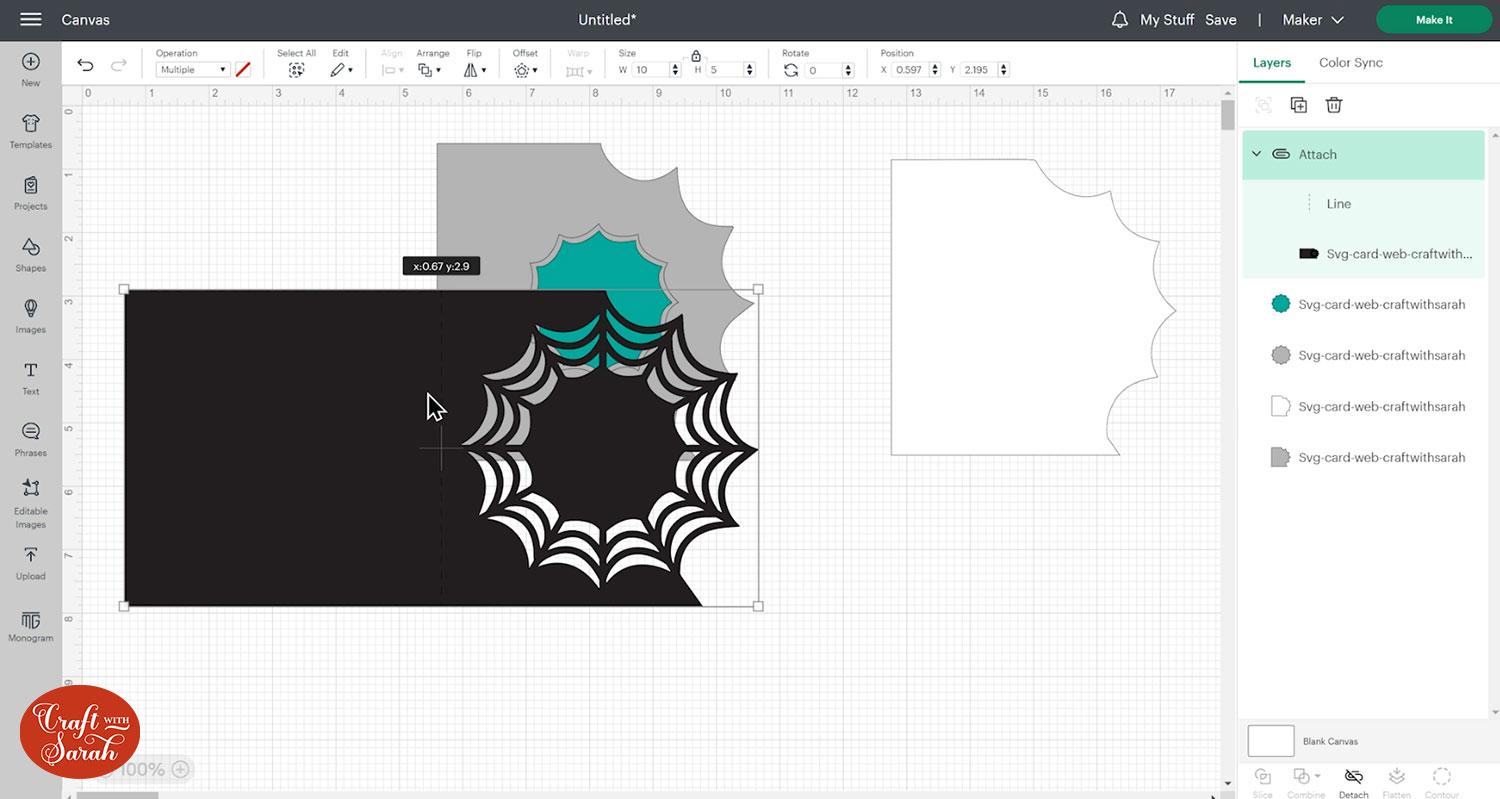The height and width of the screenshot is (799, 1500).
Task: Click the width W size field
Action: (656, 70)
